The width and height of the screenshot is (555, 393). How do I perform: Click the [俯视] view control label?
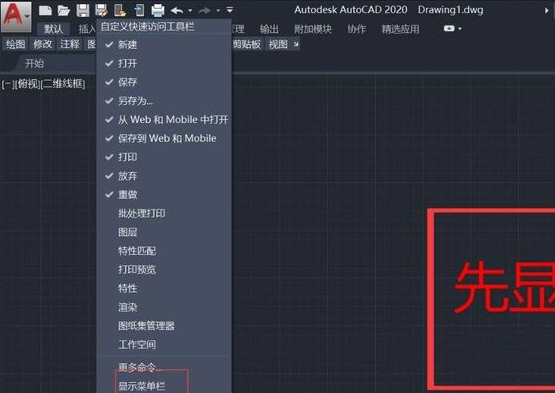(27, 84)
